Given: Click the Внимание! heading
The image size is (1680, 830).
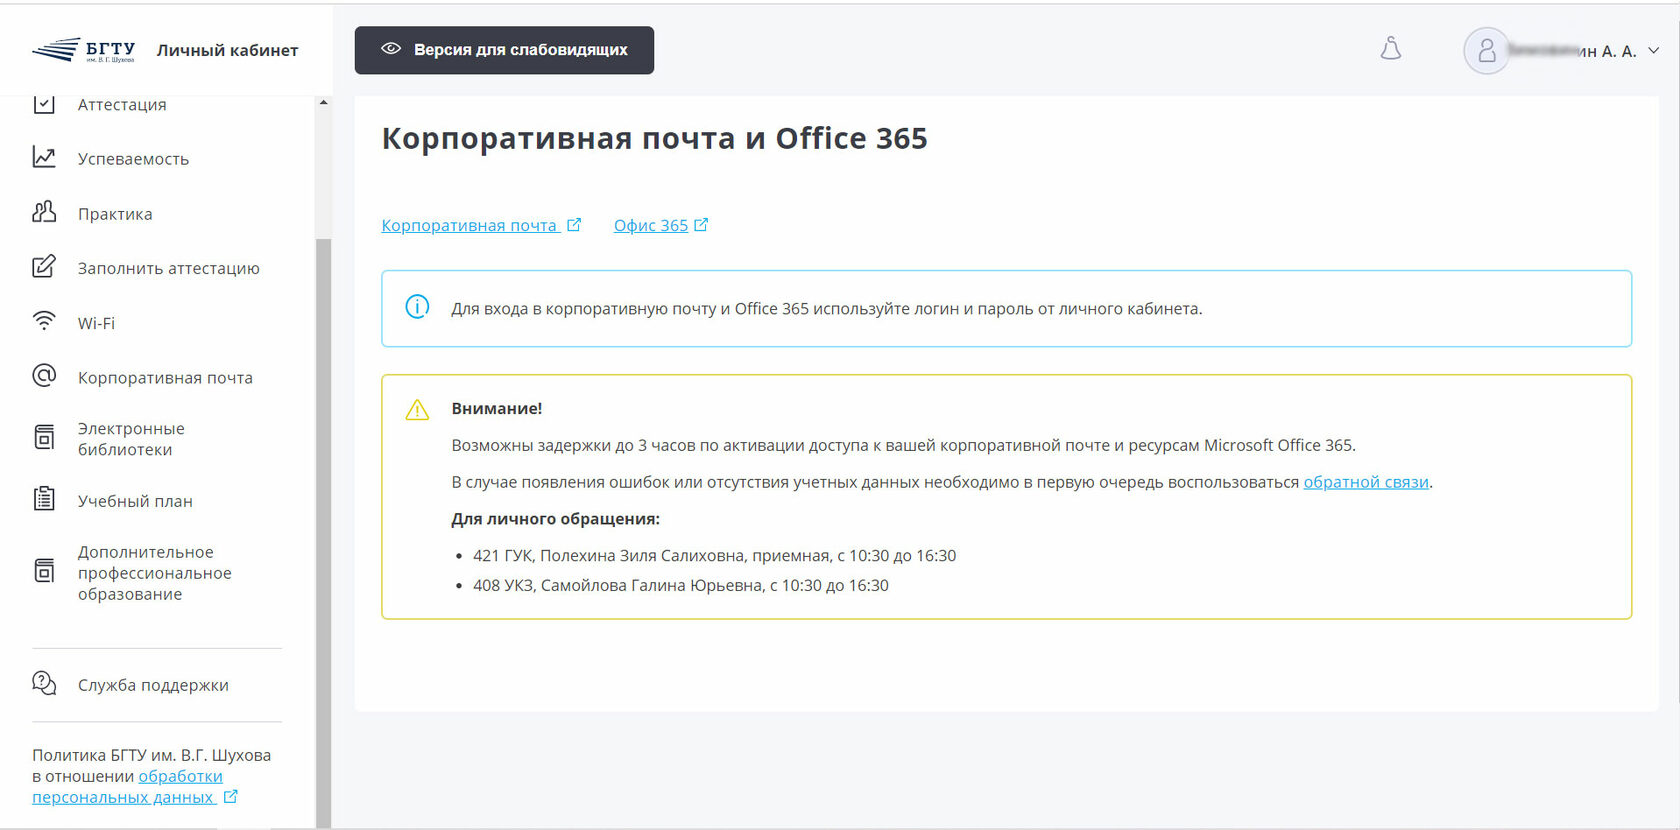Looking at the screenshot, I should 497,408.
